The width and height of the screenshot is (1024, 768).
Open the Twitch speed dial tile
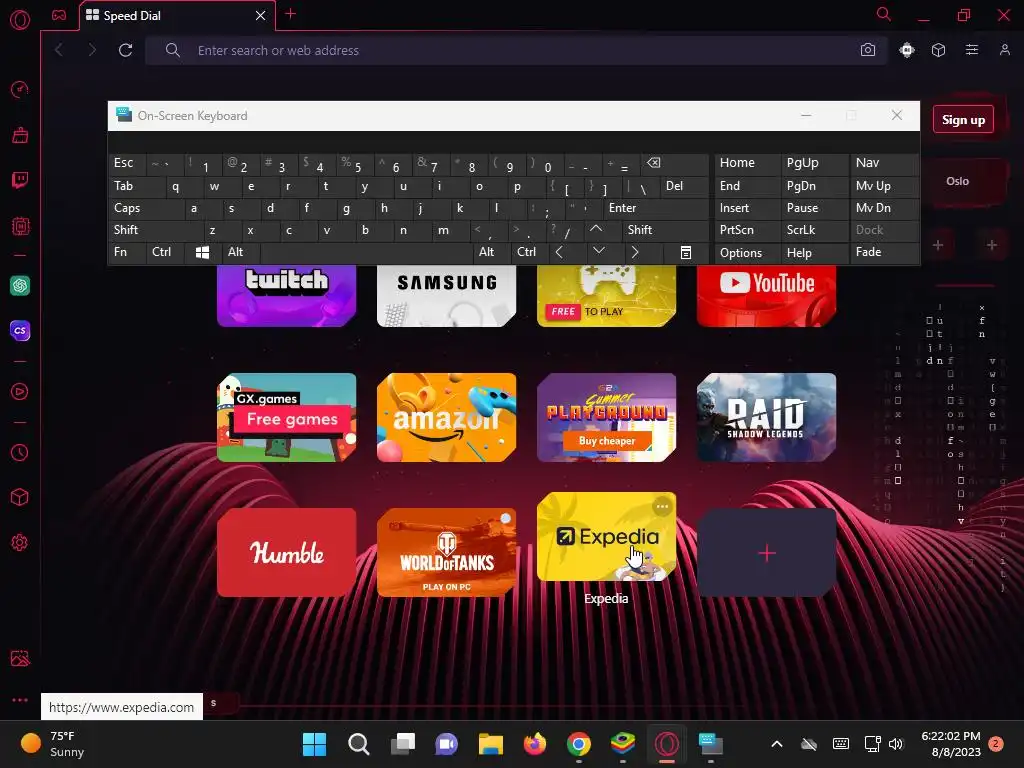click(x=287, y=295)
